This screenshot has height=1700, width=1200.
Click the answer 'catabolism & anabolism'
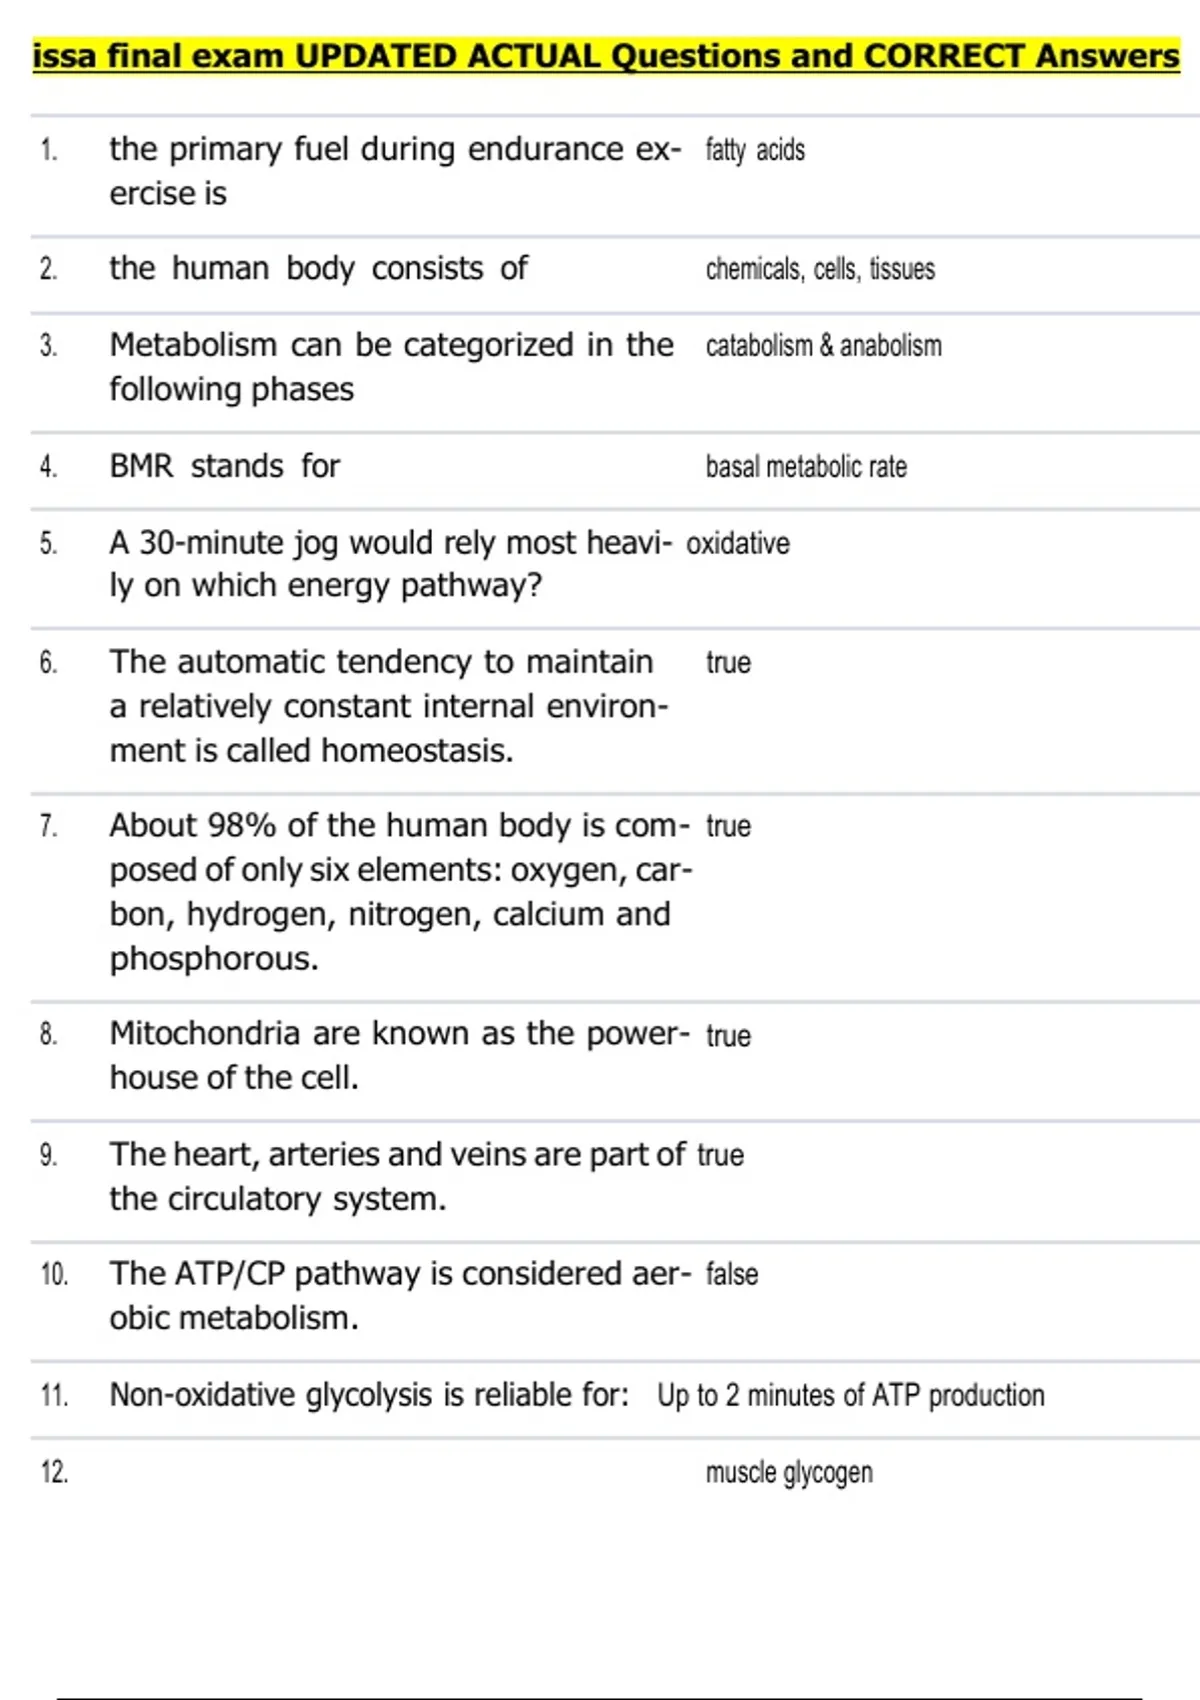point(823,346)
